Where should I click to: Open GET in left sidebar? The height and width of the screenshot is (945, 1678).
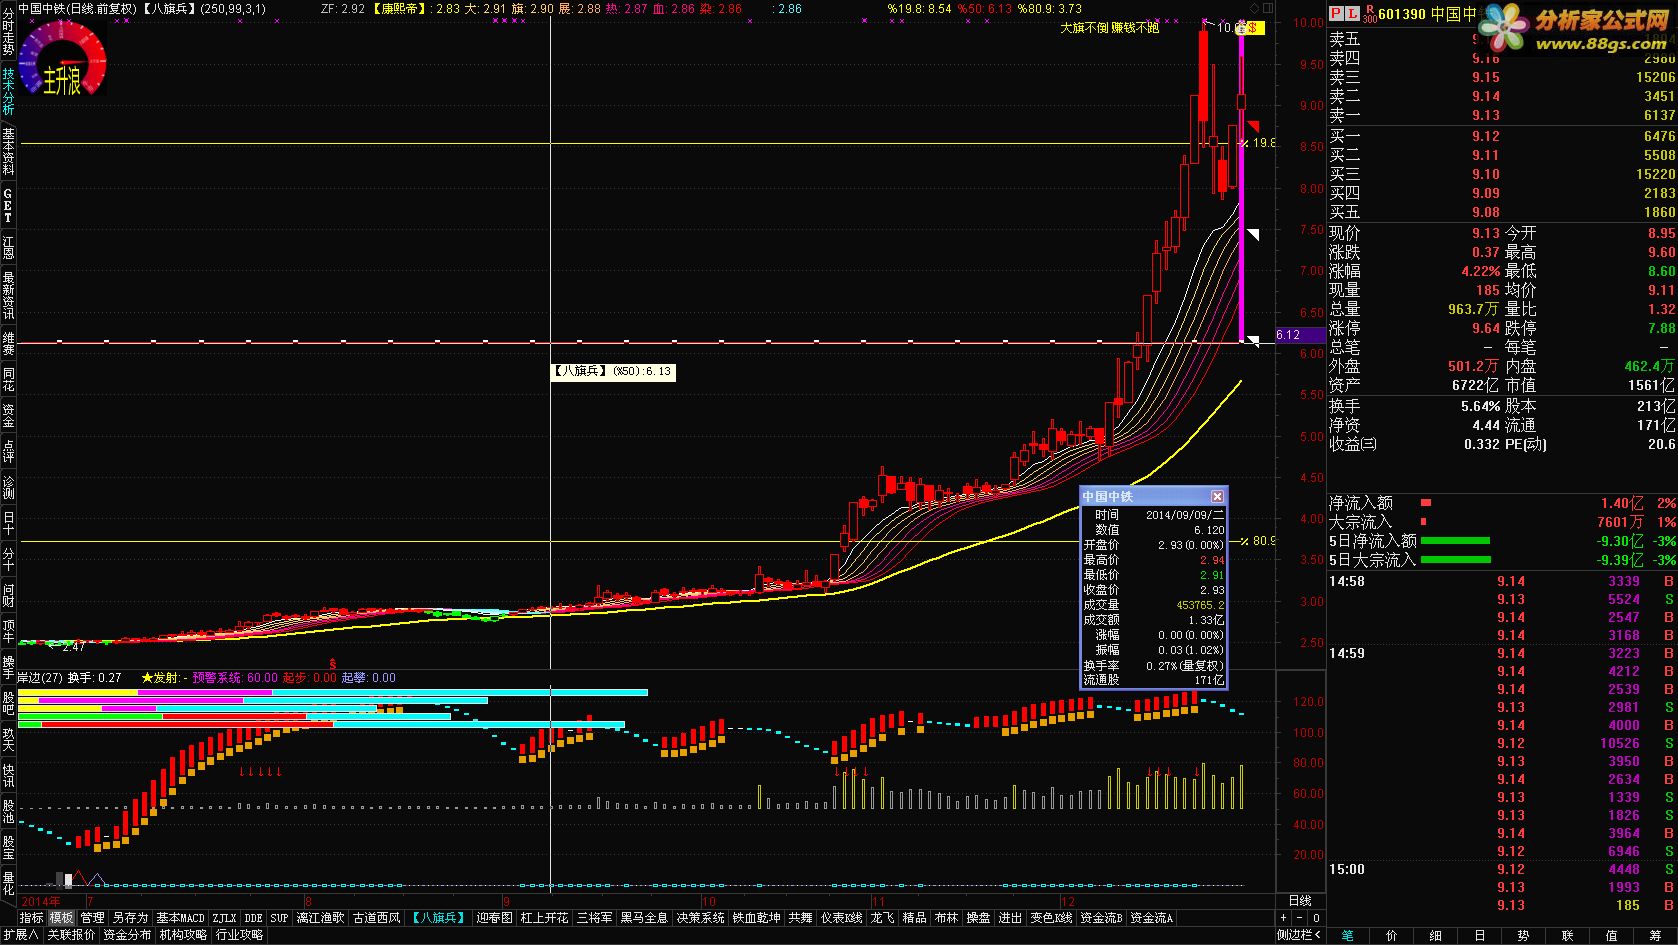coord(8,205)
